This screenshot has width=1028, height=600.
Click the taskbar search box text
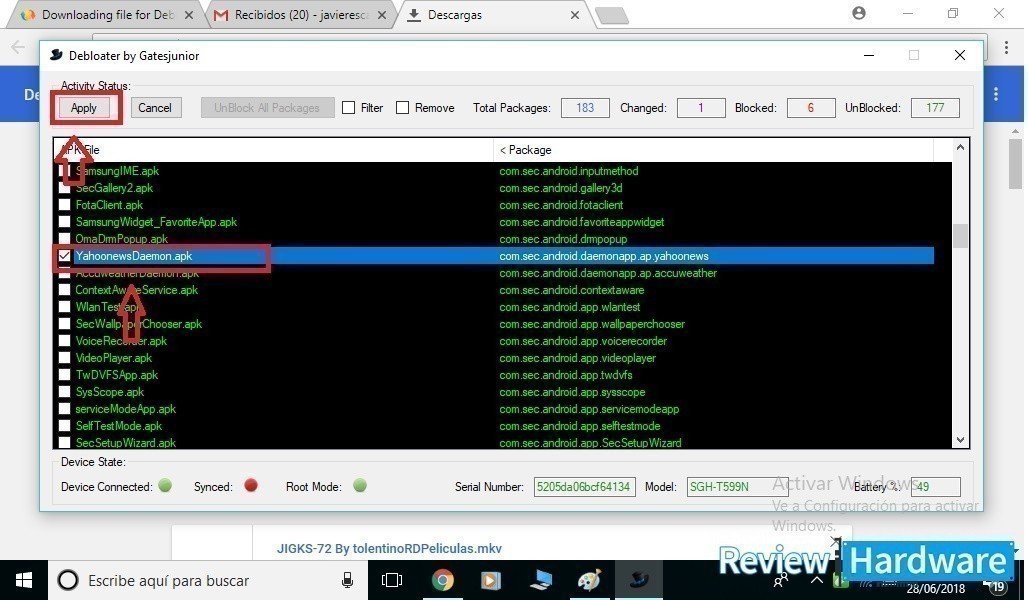pyautogui.click(x=168, y=581)
